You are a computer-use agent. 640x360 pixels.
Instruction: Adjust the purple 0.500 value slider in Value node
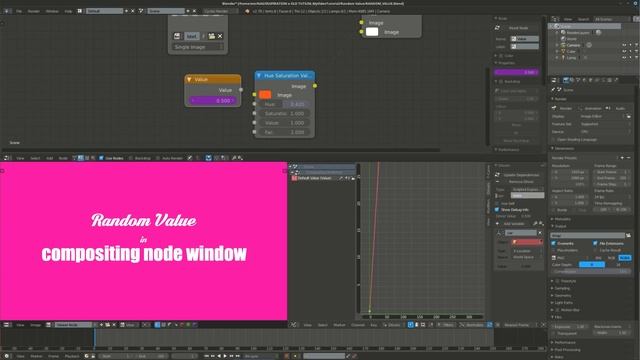[x=213, y=100]
